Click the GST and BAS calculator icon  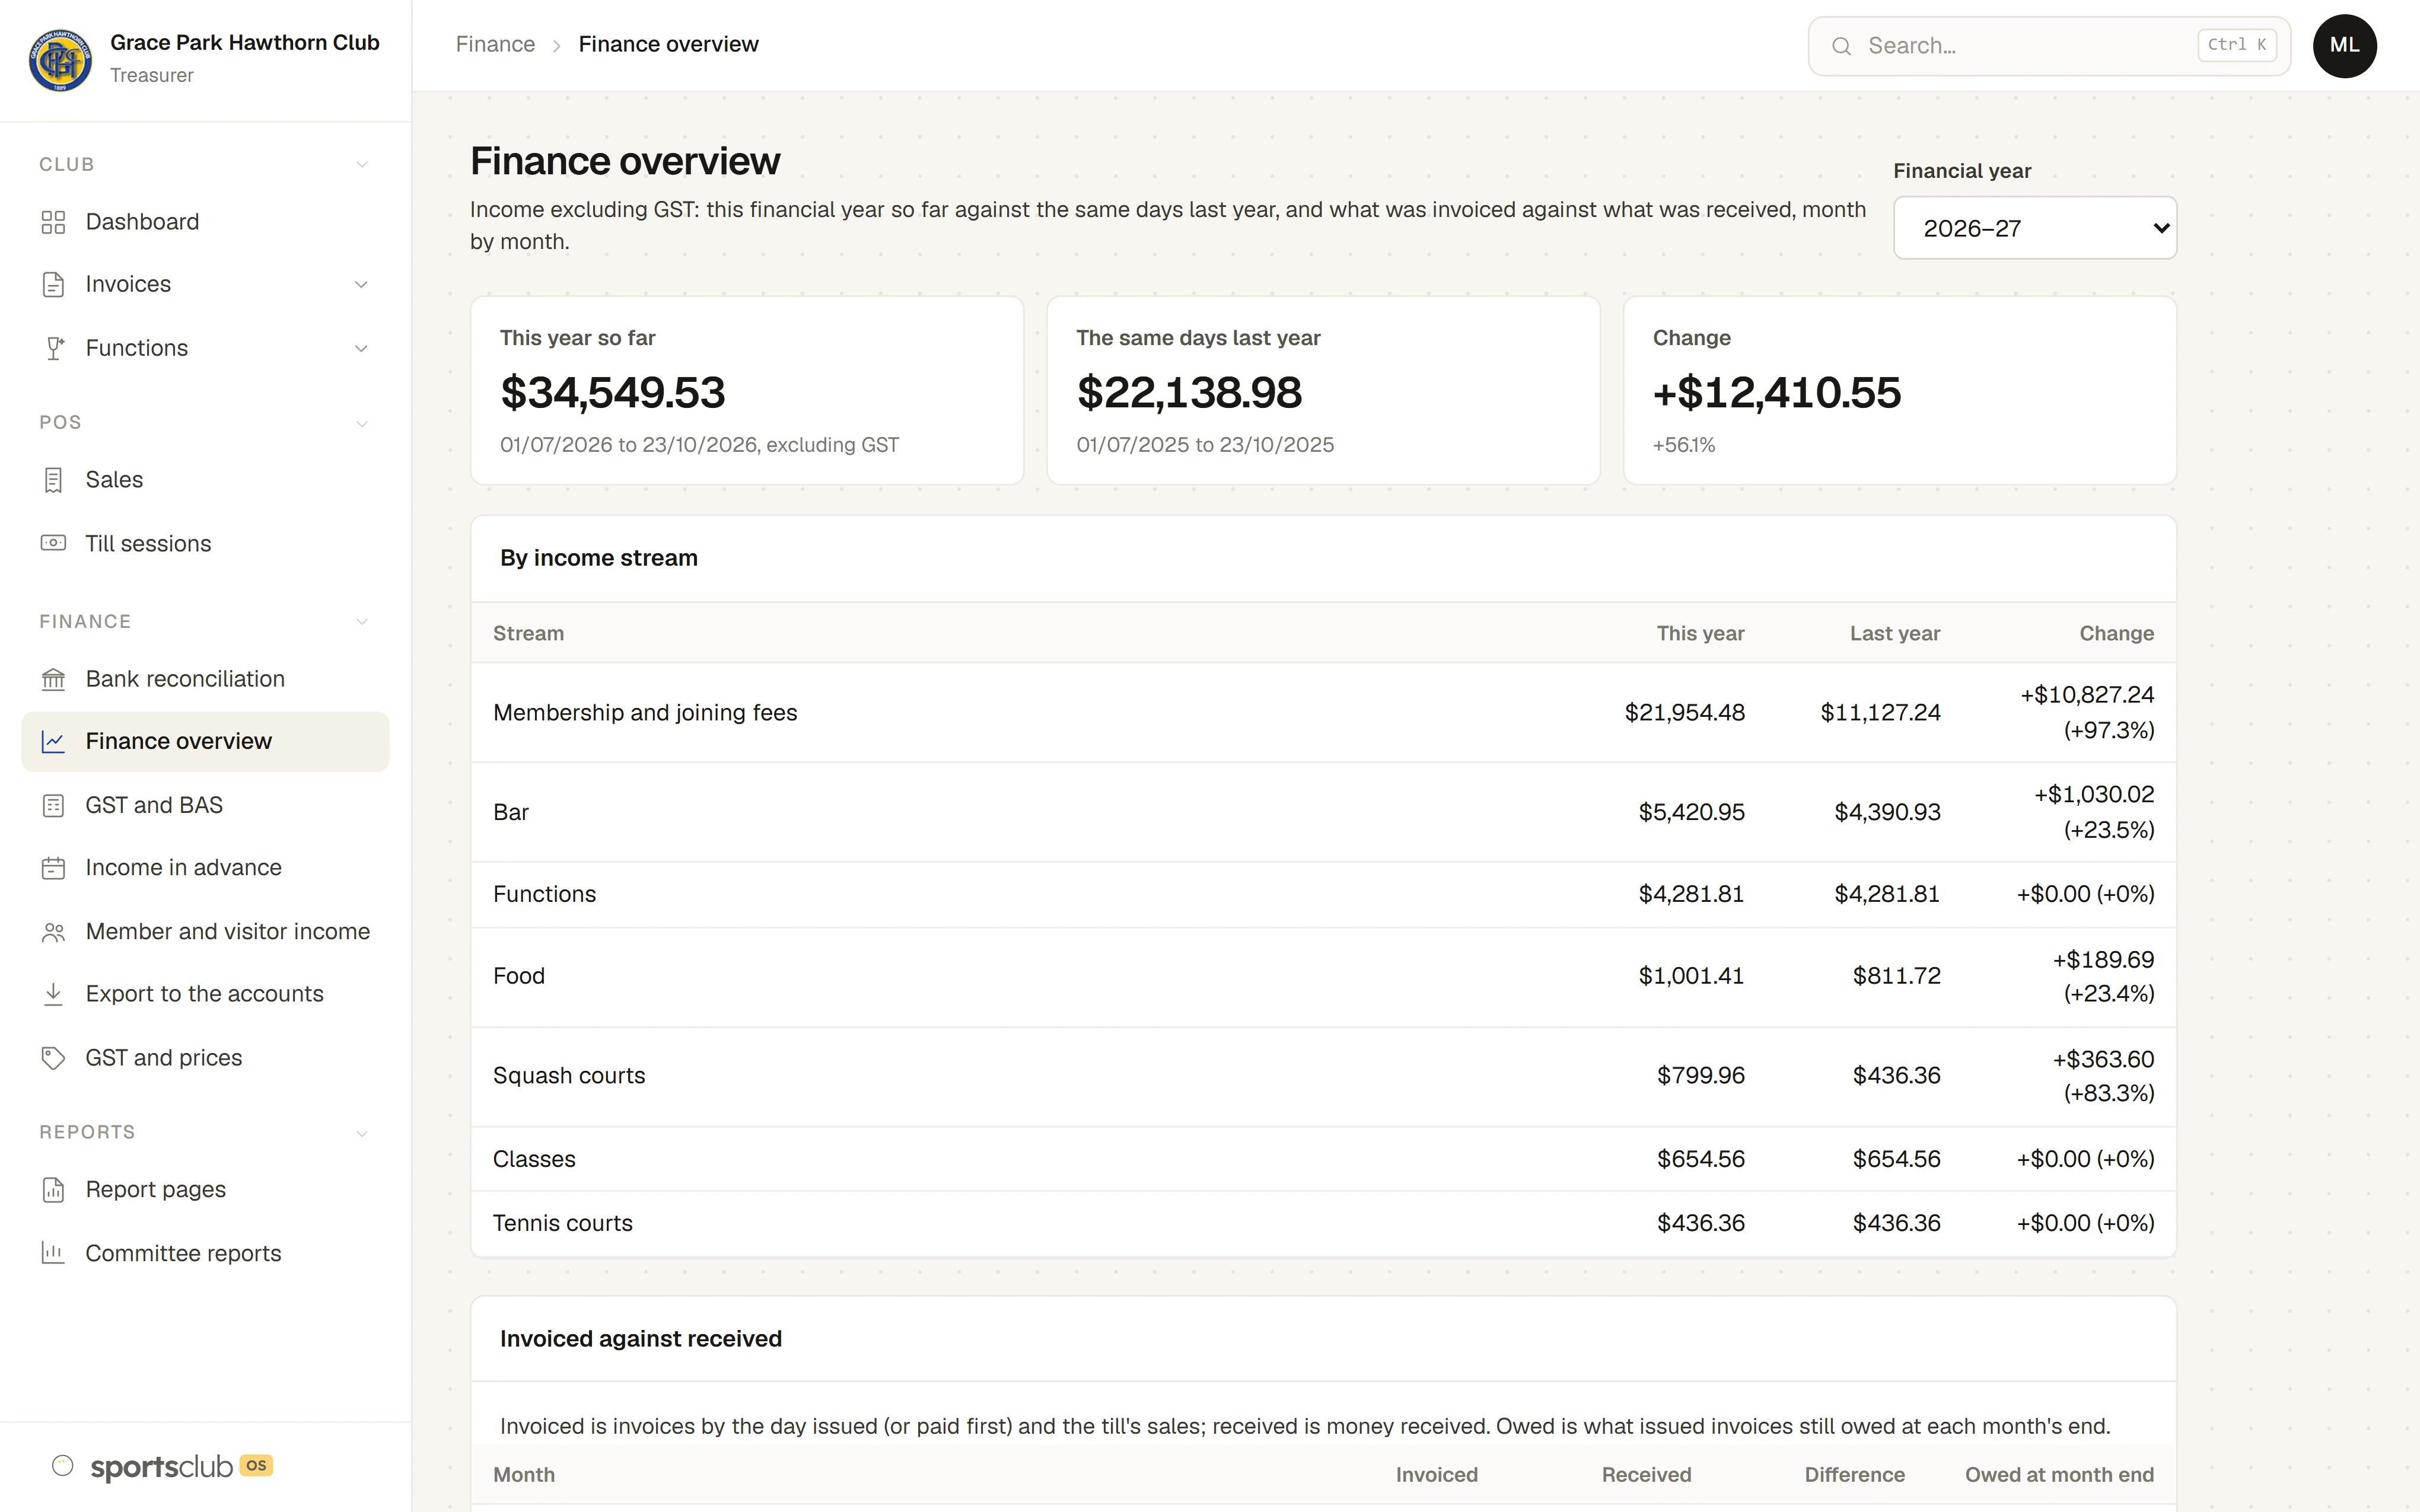(x=53, y=805)
